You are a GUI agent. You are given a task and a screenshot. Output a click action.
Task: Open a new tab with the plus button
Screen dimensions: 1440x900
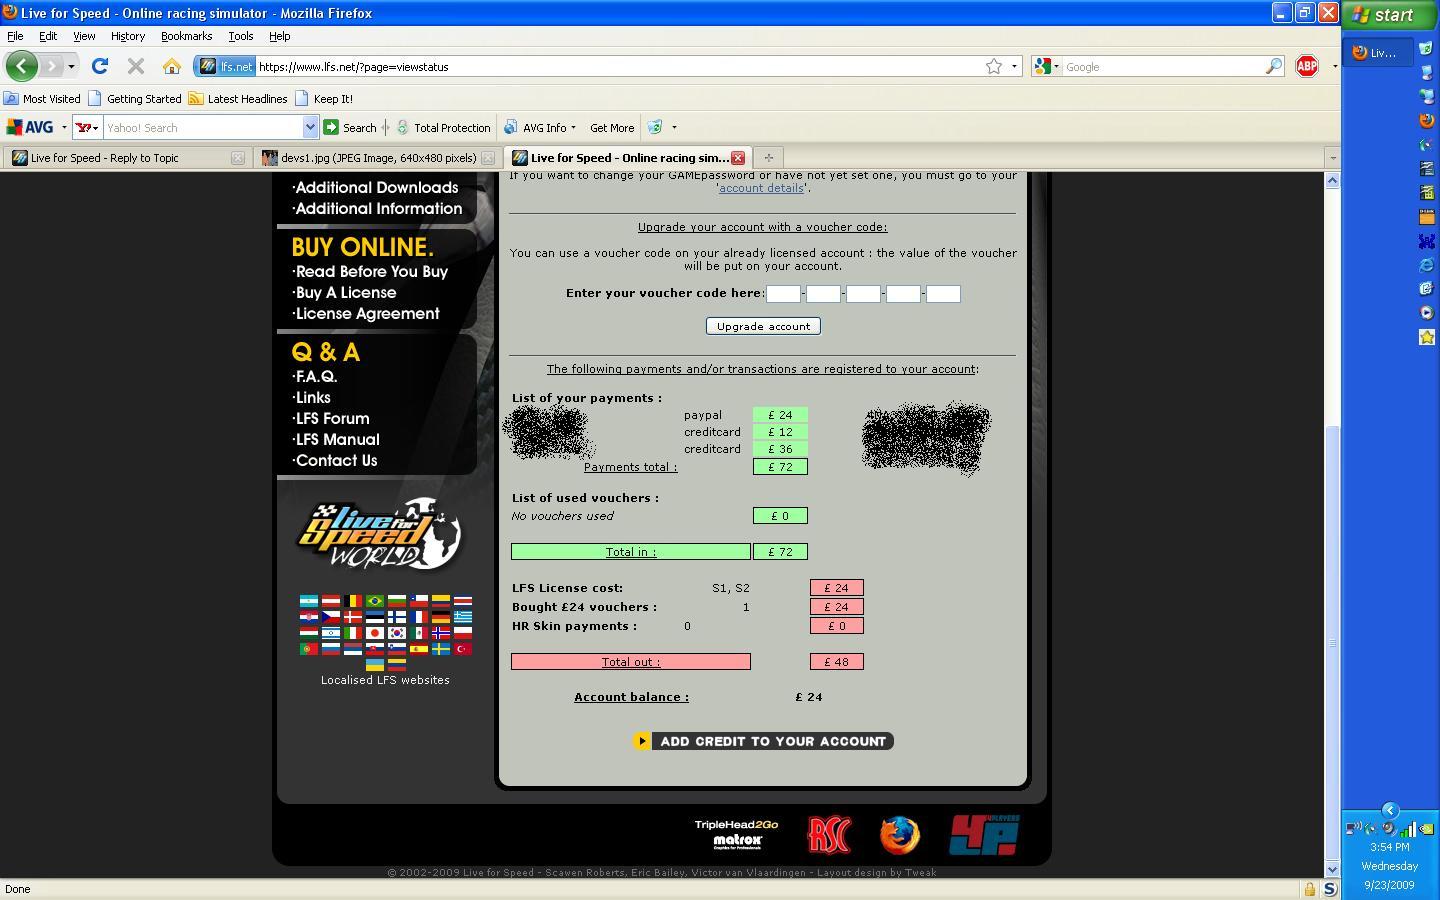pyautogui.click(x=768, y=158)
